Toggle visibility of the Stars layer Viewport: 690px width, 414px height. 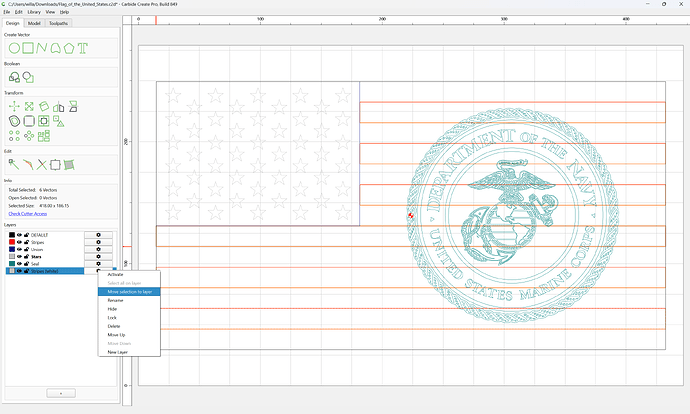coord(19,256)
